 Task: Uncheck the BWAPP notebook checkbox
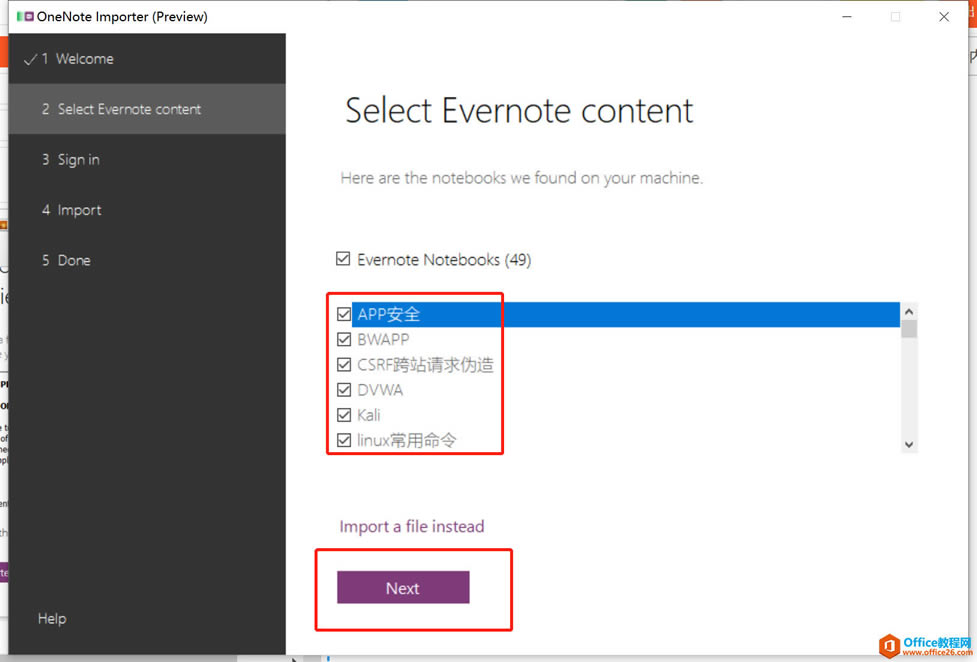pos(344,339)
